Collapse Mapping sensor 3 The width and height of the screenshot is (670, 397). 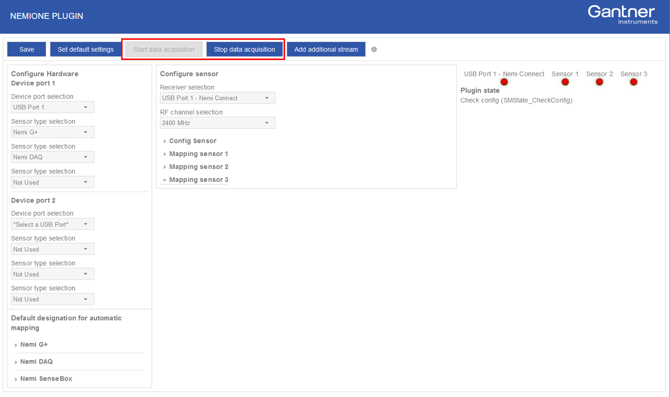pos(196,179)
